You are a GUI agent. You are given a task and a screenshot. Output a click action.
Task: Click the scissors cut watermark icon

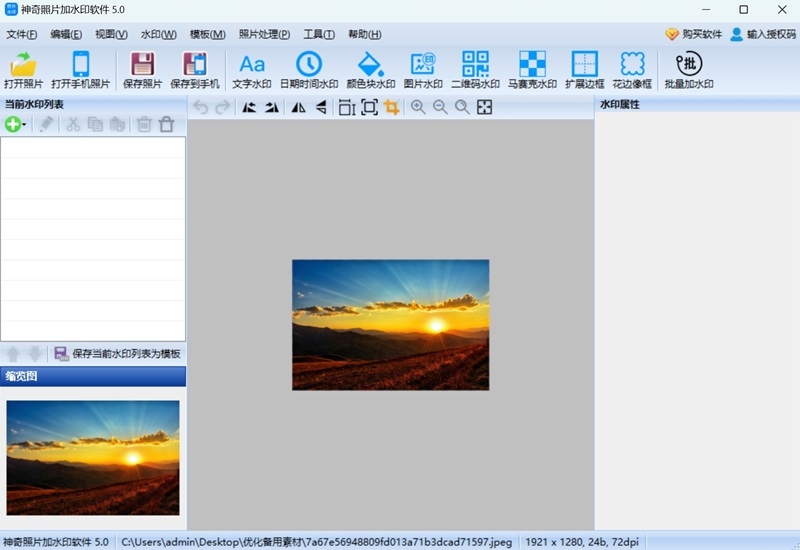pyautogui.click(x=73, y=124)
